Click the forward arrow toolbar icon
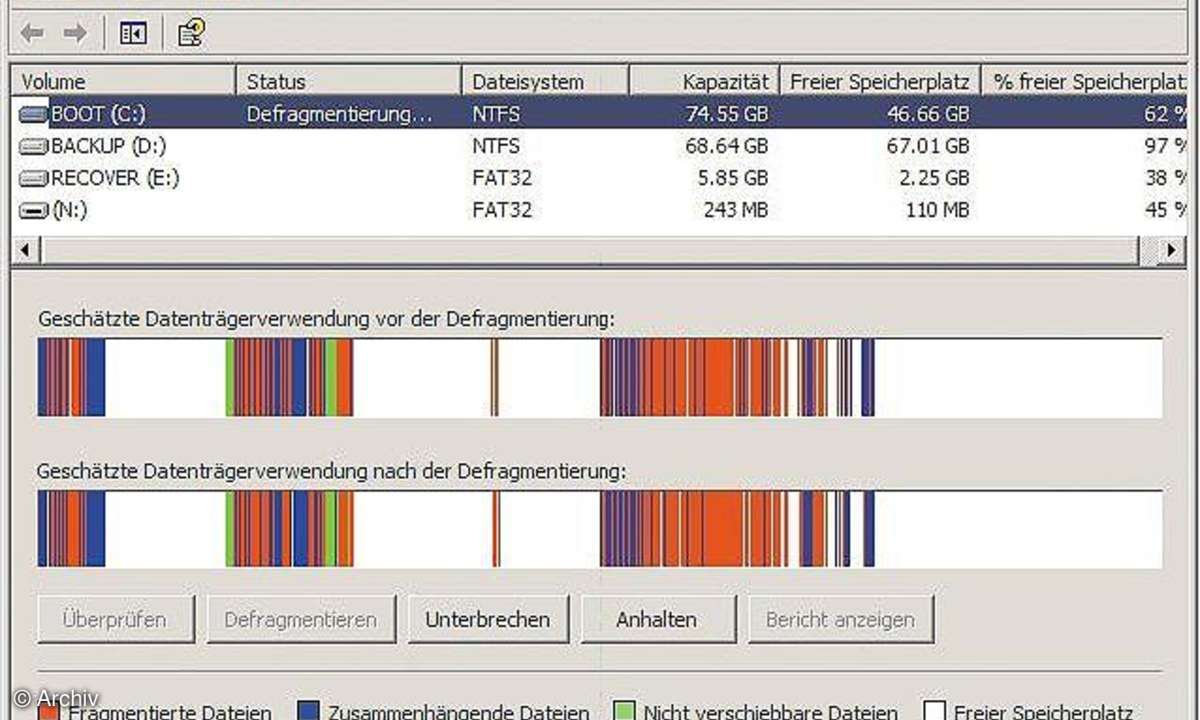Screen dimensions: 1200x720 click(75, 34)
